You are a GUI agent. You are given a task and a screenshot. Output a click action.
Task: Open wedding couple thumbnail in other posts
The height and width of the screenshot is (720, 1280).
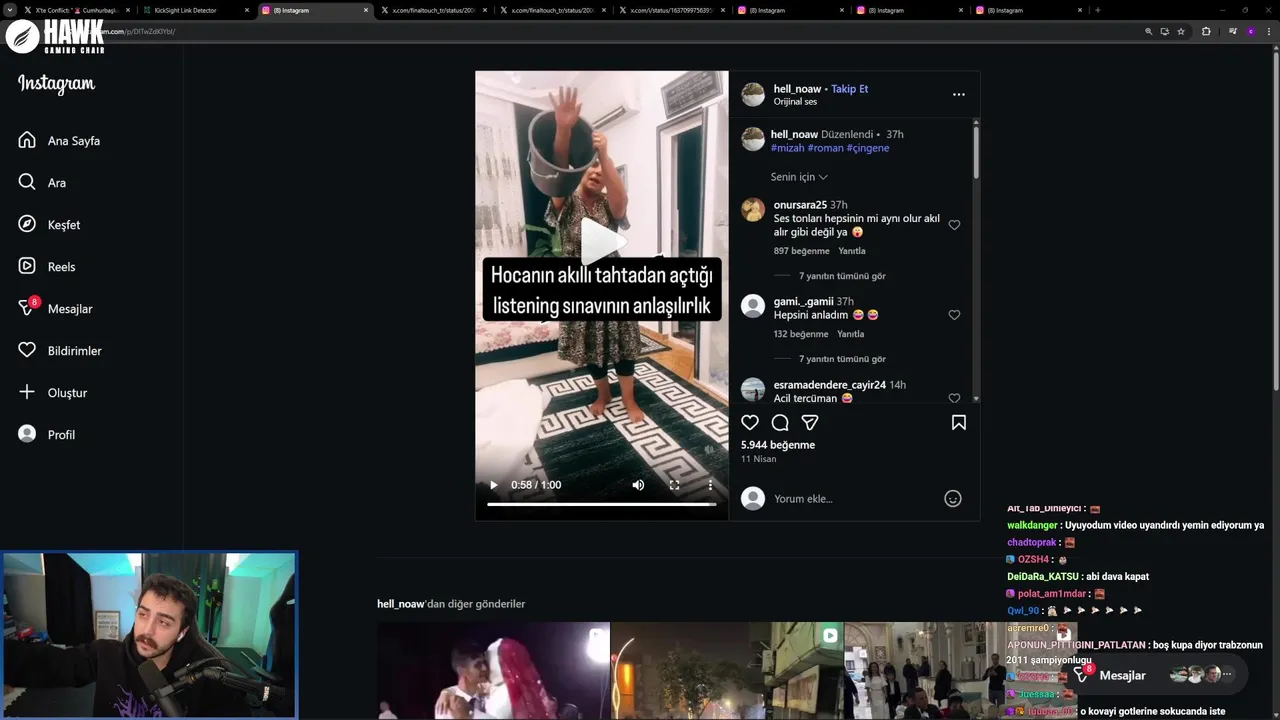pos(493,671)
